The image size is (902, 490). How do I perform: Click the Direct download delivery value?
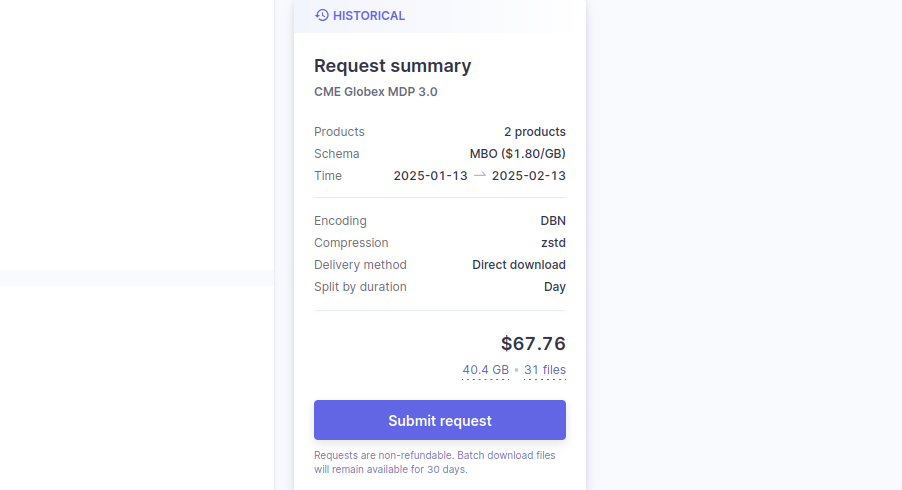click(x=519, y=265)
